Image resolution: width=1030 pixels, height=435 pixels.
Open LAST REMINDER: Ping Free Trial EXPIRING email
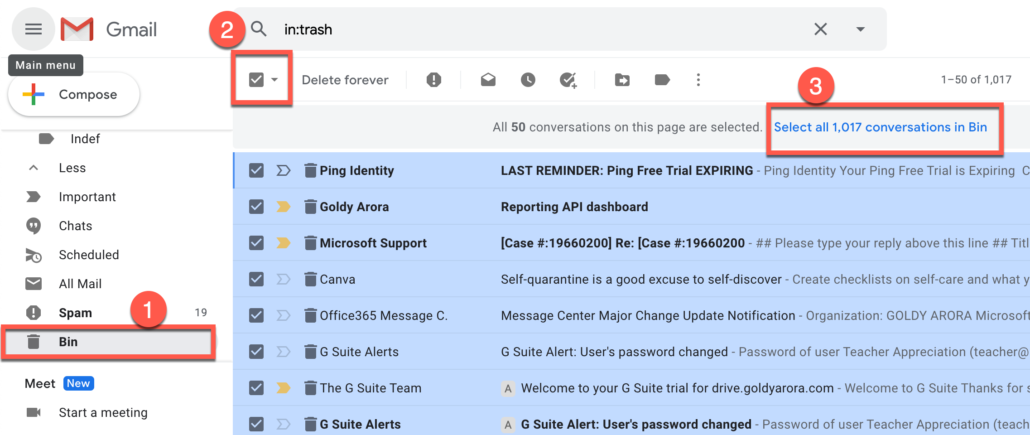[x=627, y=171]
